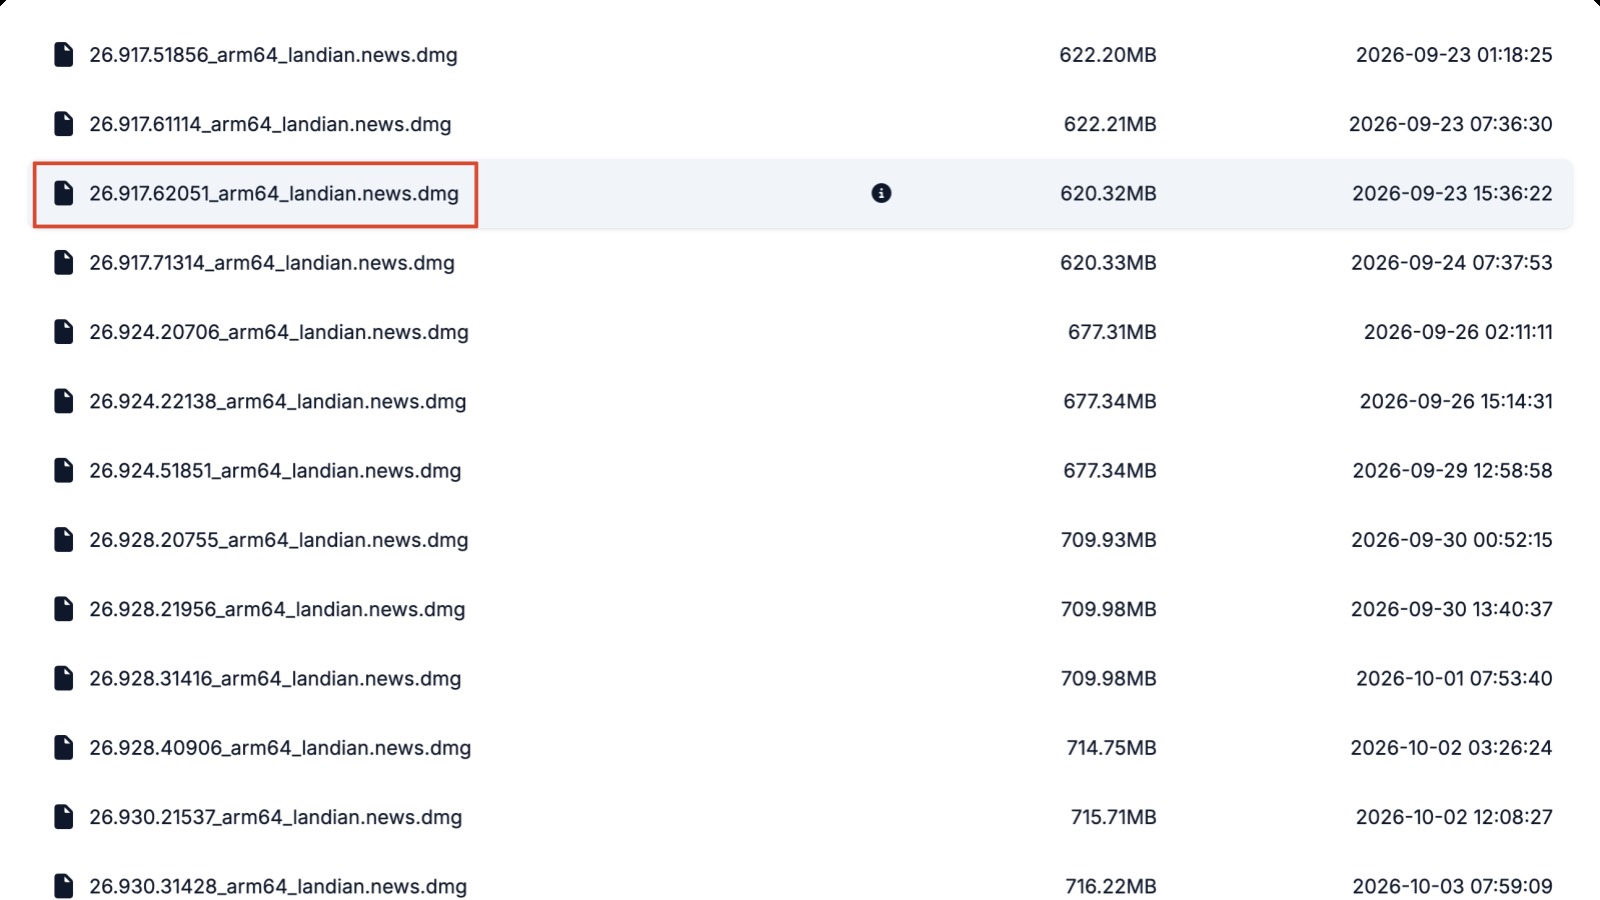Click file icon beside 26.928.31416_arm64_landian.news.dmg
1600x900 pixels.
(63, 678)
